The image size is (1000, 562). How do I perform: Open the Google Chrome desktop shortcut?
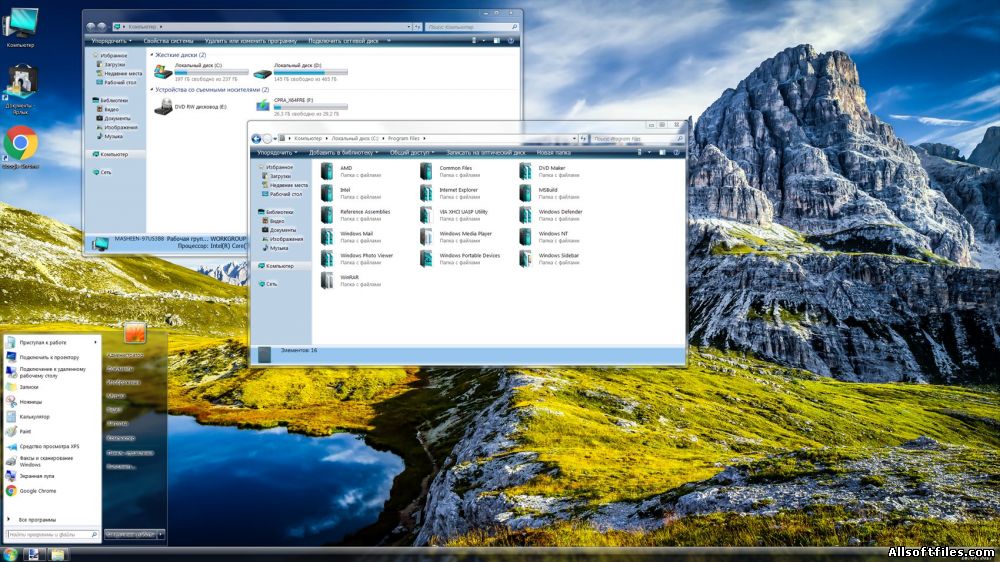(x=20, y=143)
